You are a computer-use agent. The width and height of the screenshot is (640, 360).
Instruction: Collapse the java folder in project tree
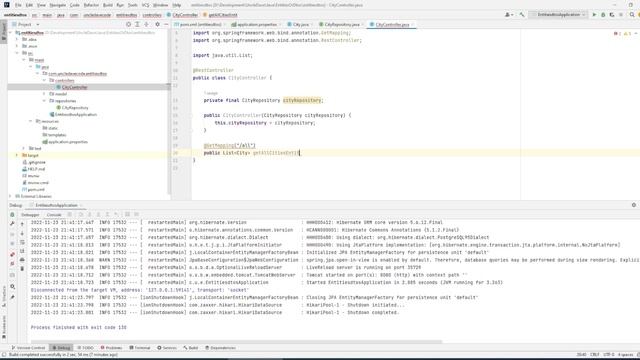click(x=31, y=67)
